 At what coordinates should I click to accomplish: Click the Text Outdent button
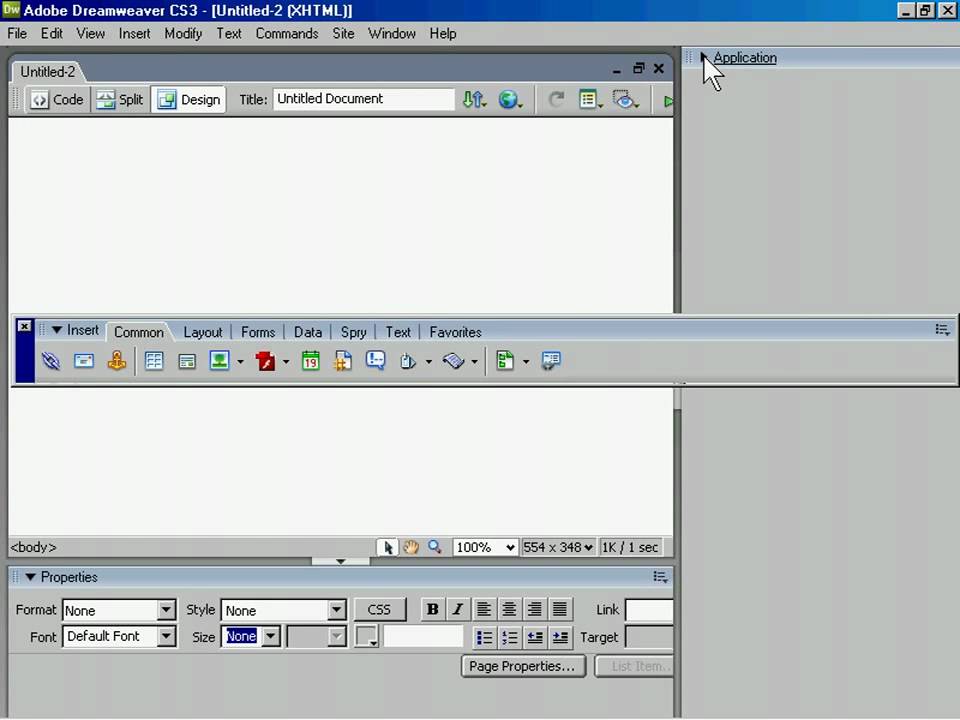point(534,638)
